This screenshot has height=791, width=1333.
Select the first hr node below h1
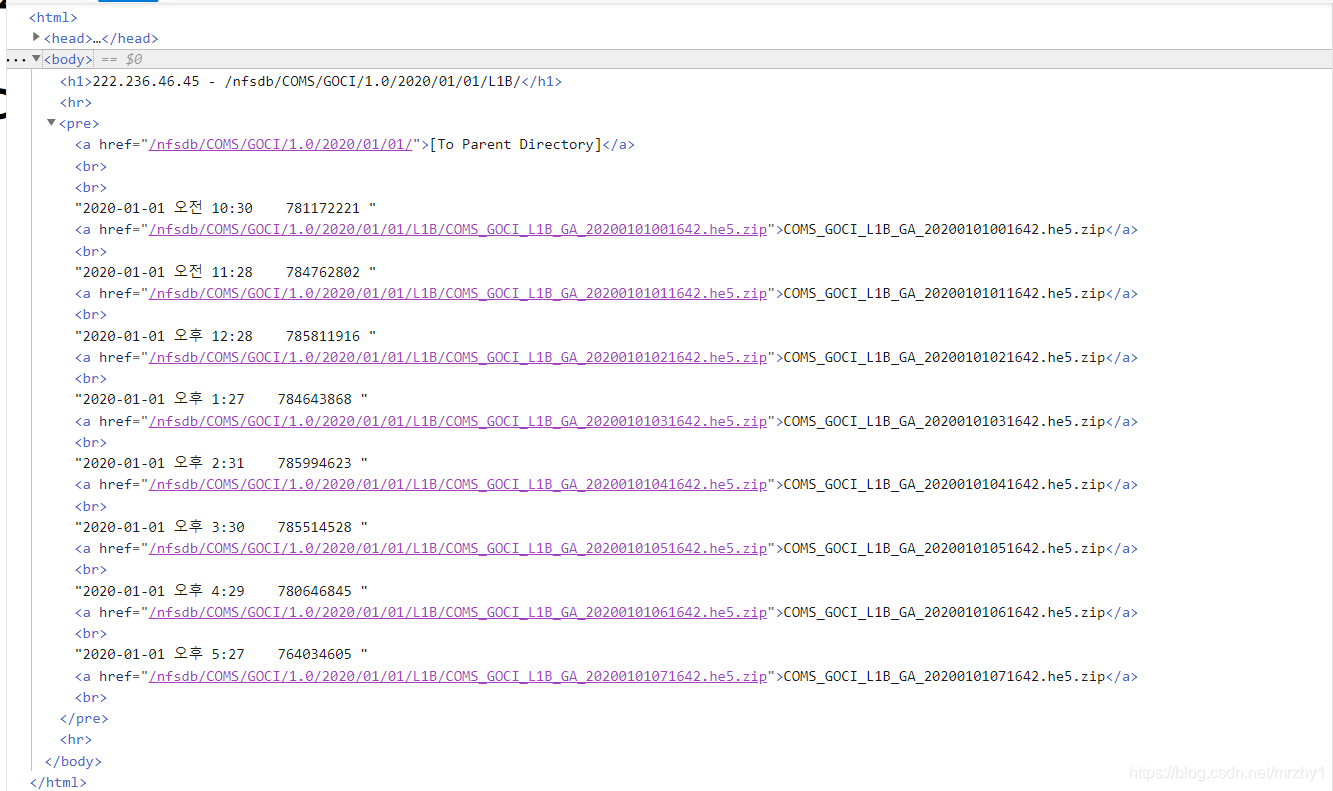click(x=76, y=102)
